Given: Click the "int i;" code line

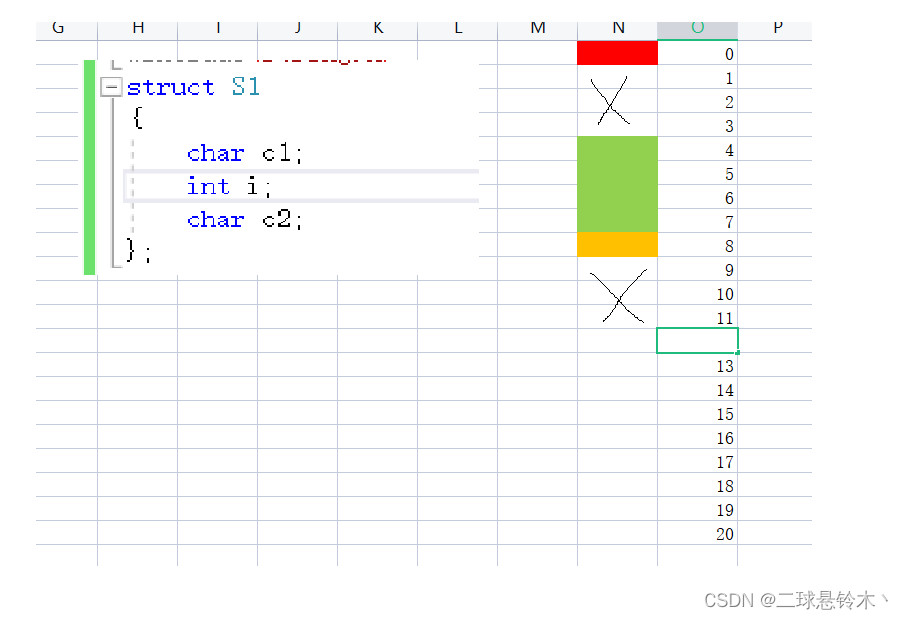Looking at the screenshot, I should click(x=229, y=186).
